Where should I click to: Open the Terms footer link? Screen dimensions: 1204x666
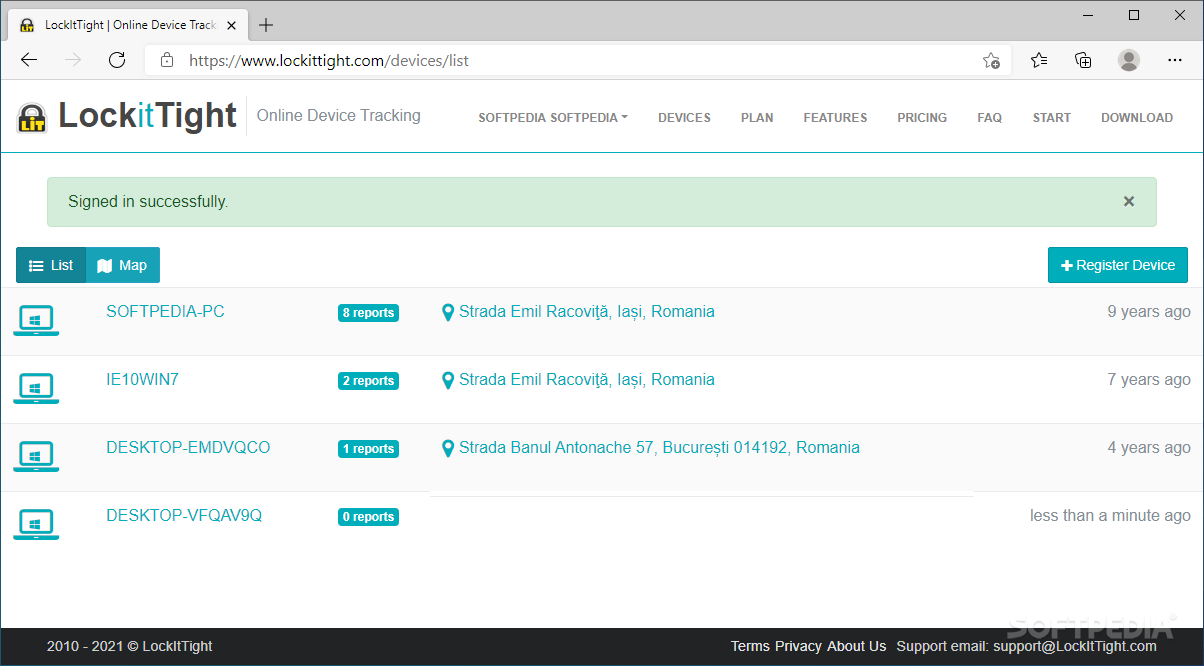point(750,646)
